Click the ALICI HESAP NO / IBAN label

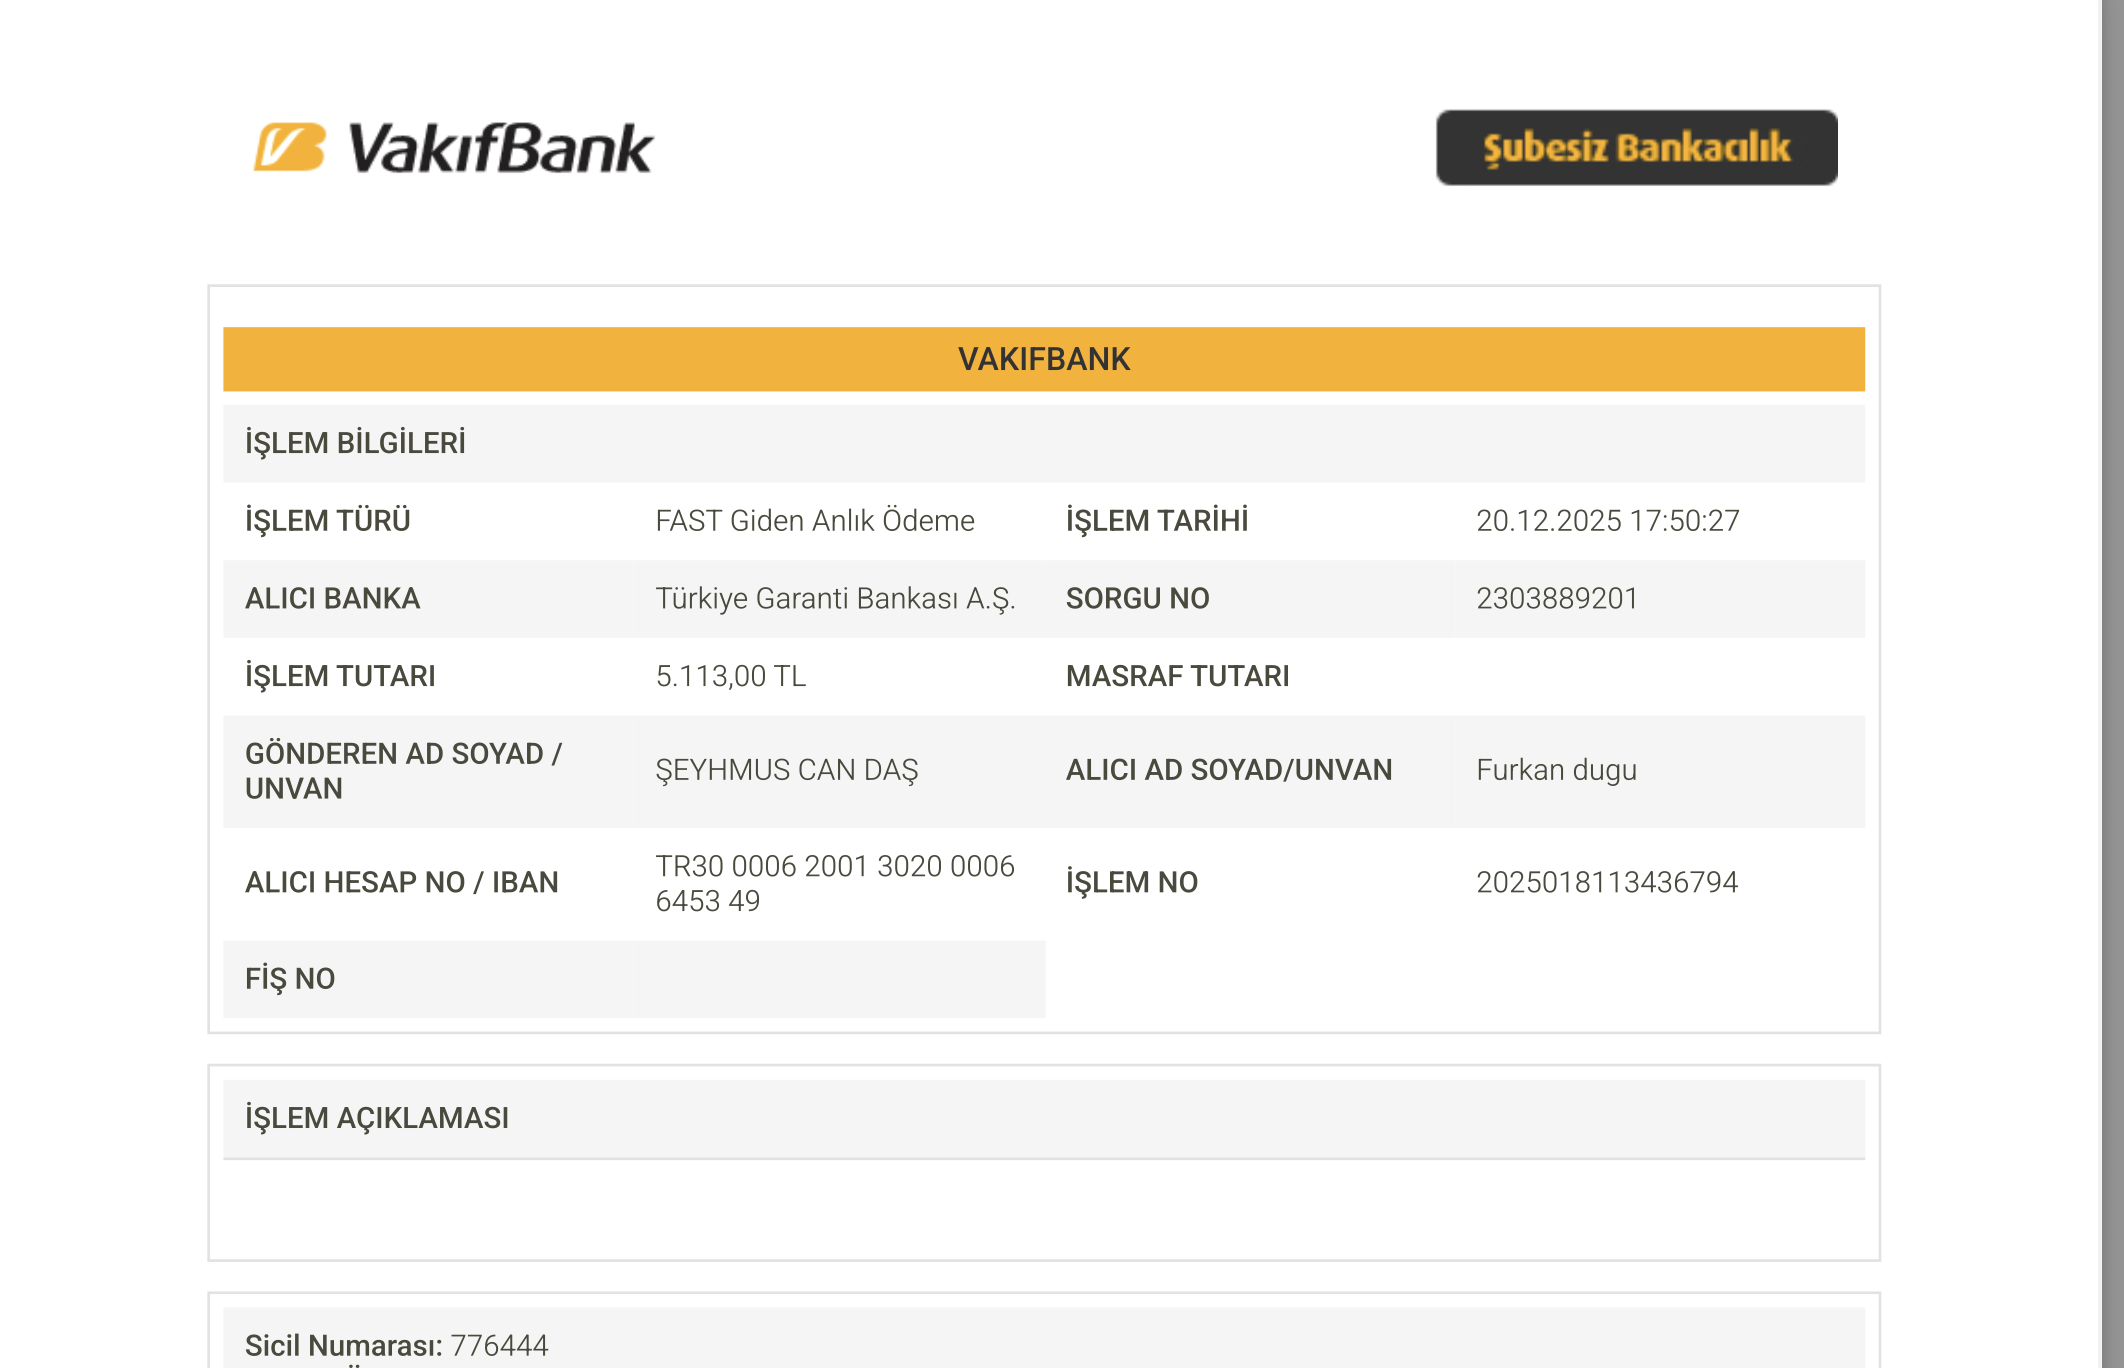pos(402,883)
